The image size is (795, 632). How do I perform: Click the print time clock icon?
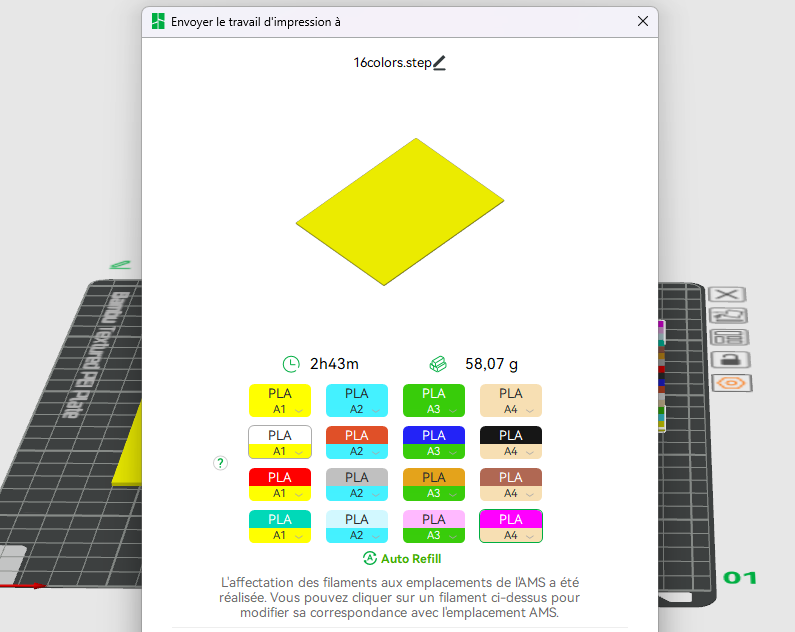pyautogui.click(x=291, y=364)
